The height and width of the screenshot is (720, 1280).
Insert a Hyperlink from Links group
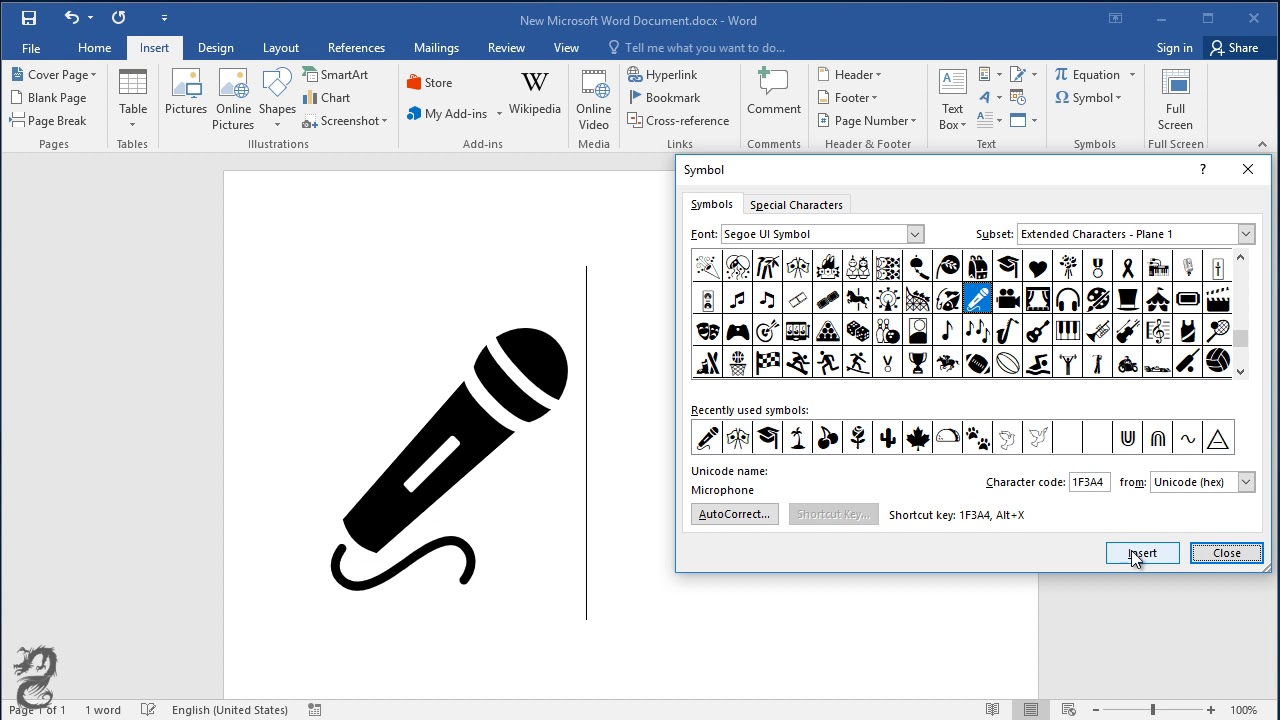pos(662,75)
